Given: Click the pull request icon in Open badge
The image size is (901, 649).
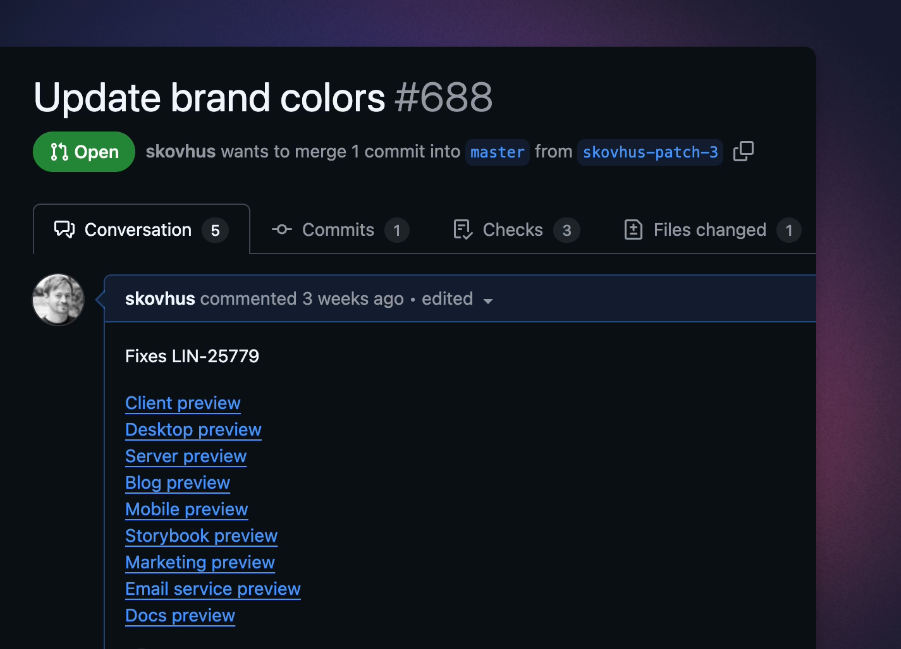Looking at the screenshot, I should (x=59, y=152).
